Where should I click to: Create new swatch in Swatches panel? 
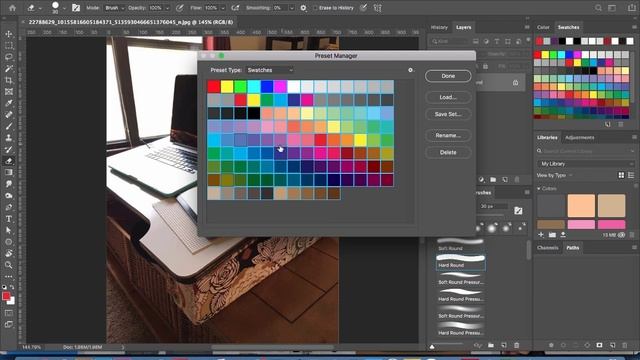pyautogui.click(x=608, y=124)
